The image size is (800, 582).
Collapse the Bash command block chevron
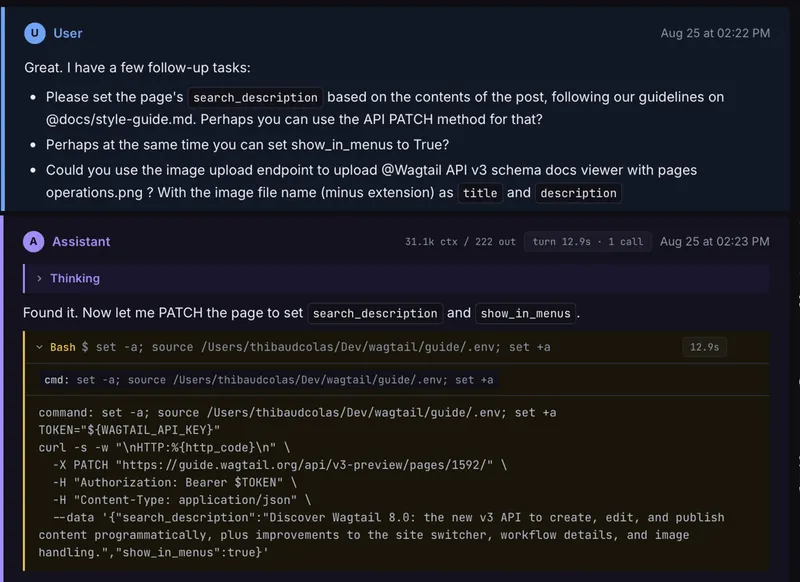39,347
